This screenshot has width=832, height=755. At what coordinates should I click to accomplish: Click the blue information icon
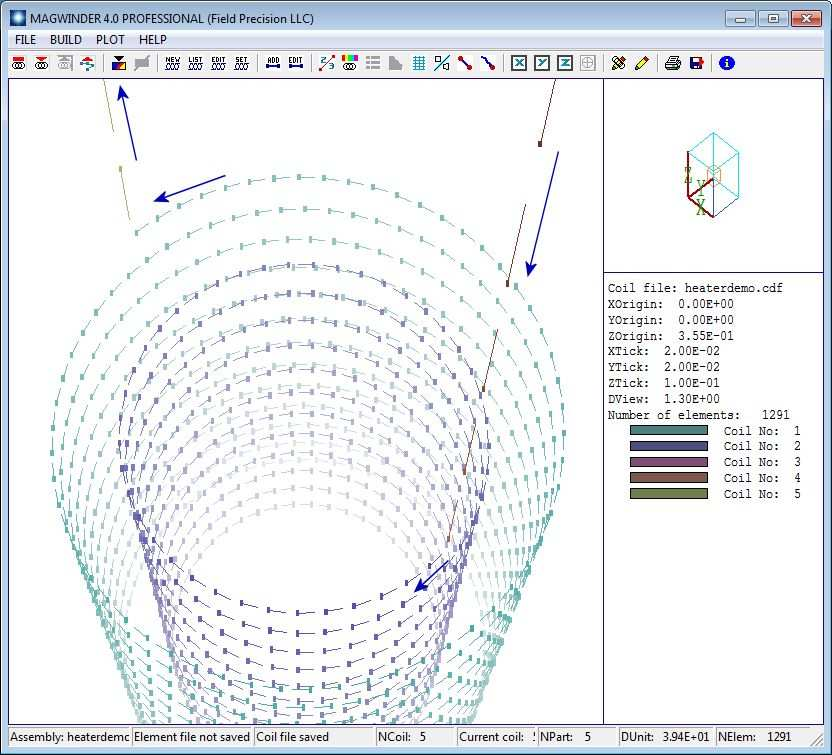[x=727, y=63]
